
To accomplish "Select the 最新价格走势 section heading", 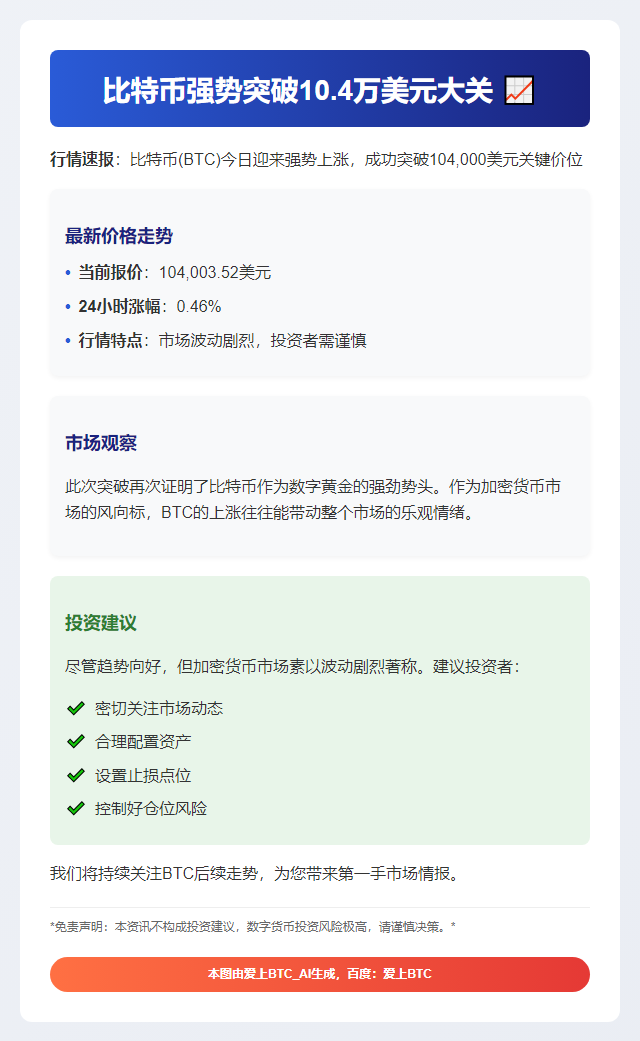I will (119, 236).
